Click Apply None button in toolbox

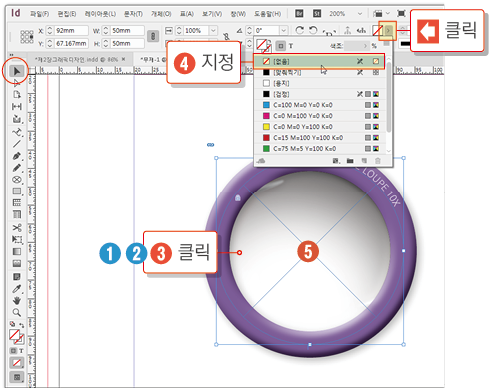[x=17, y=363]
